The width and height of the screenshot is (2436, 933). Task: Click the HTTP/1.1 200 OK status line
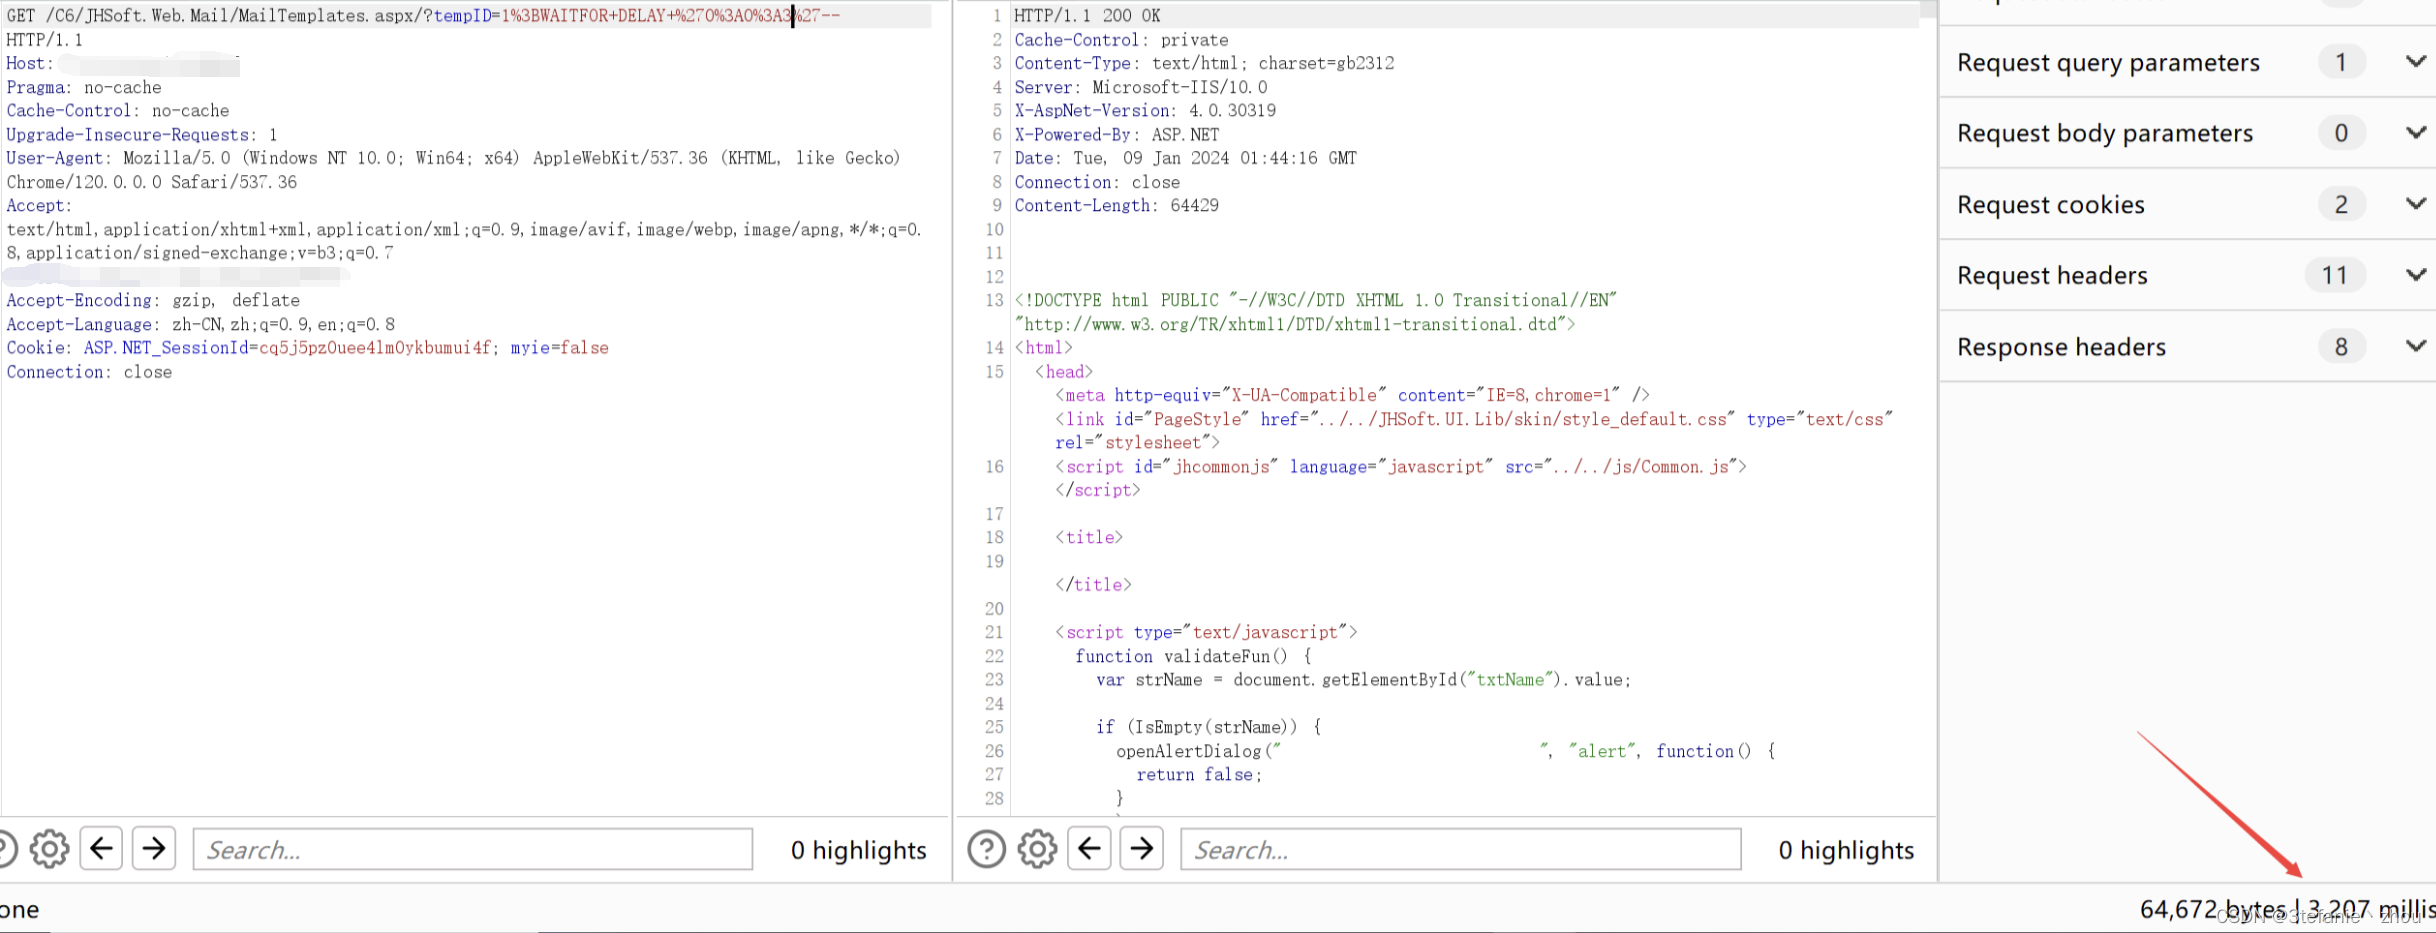tap(1087, 16)
